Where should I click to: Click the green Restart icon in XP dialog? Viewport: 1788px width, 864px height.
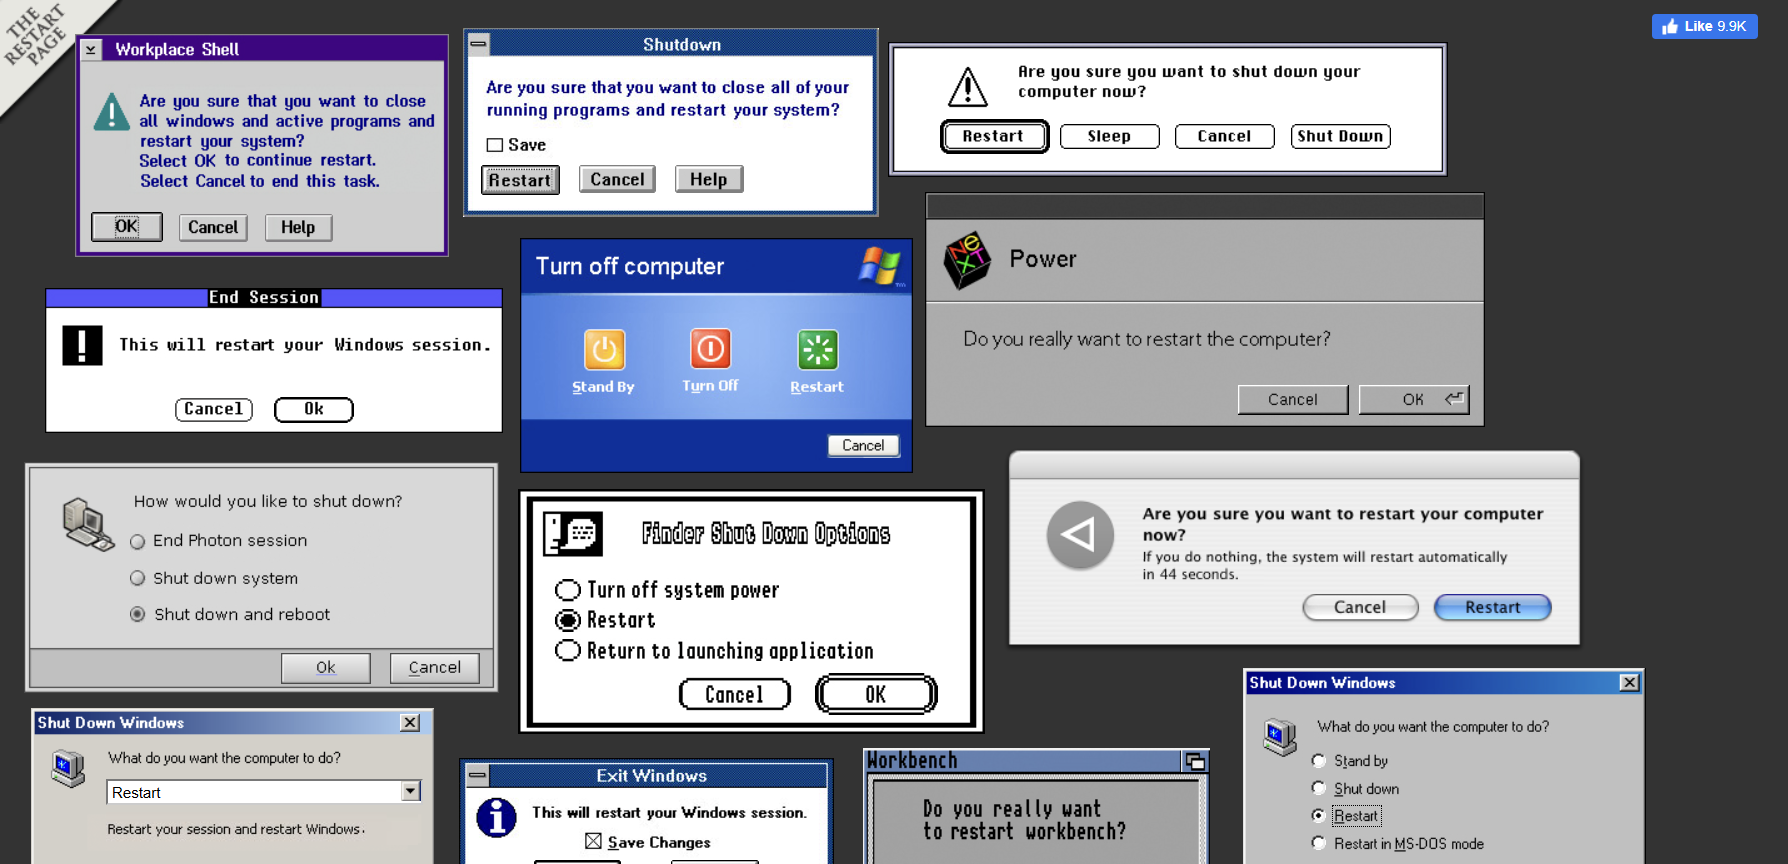pos(817,350)
